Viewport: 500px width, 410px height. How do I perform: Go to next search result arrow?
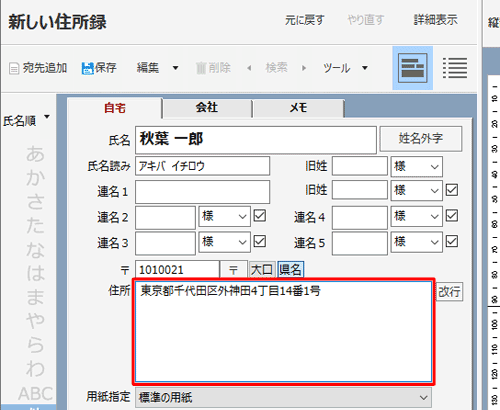304,68
